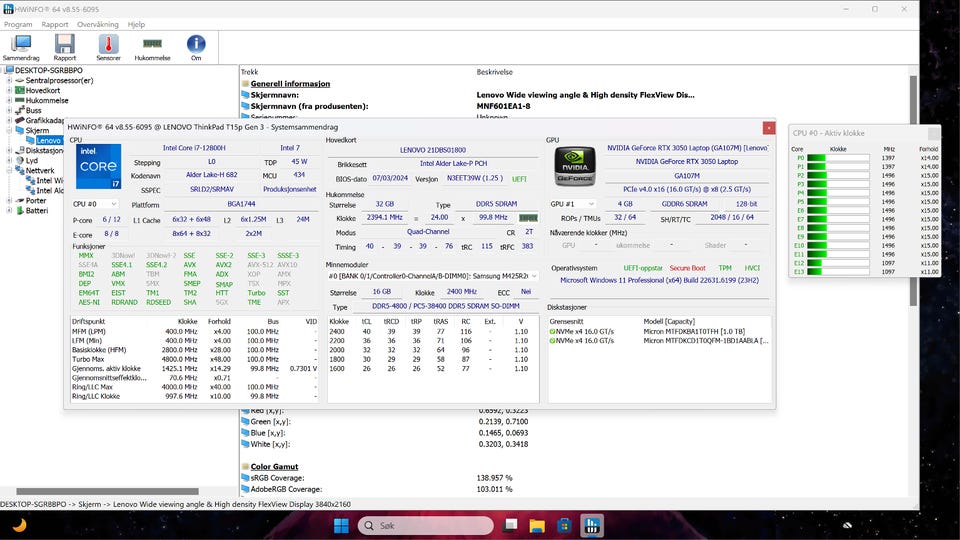The width and height of the screenshot is (960, 540).
Task: Expand the Hovedkort tree node
Action: pyautogui.click(x=9, y=90)
